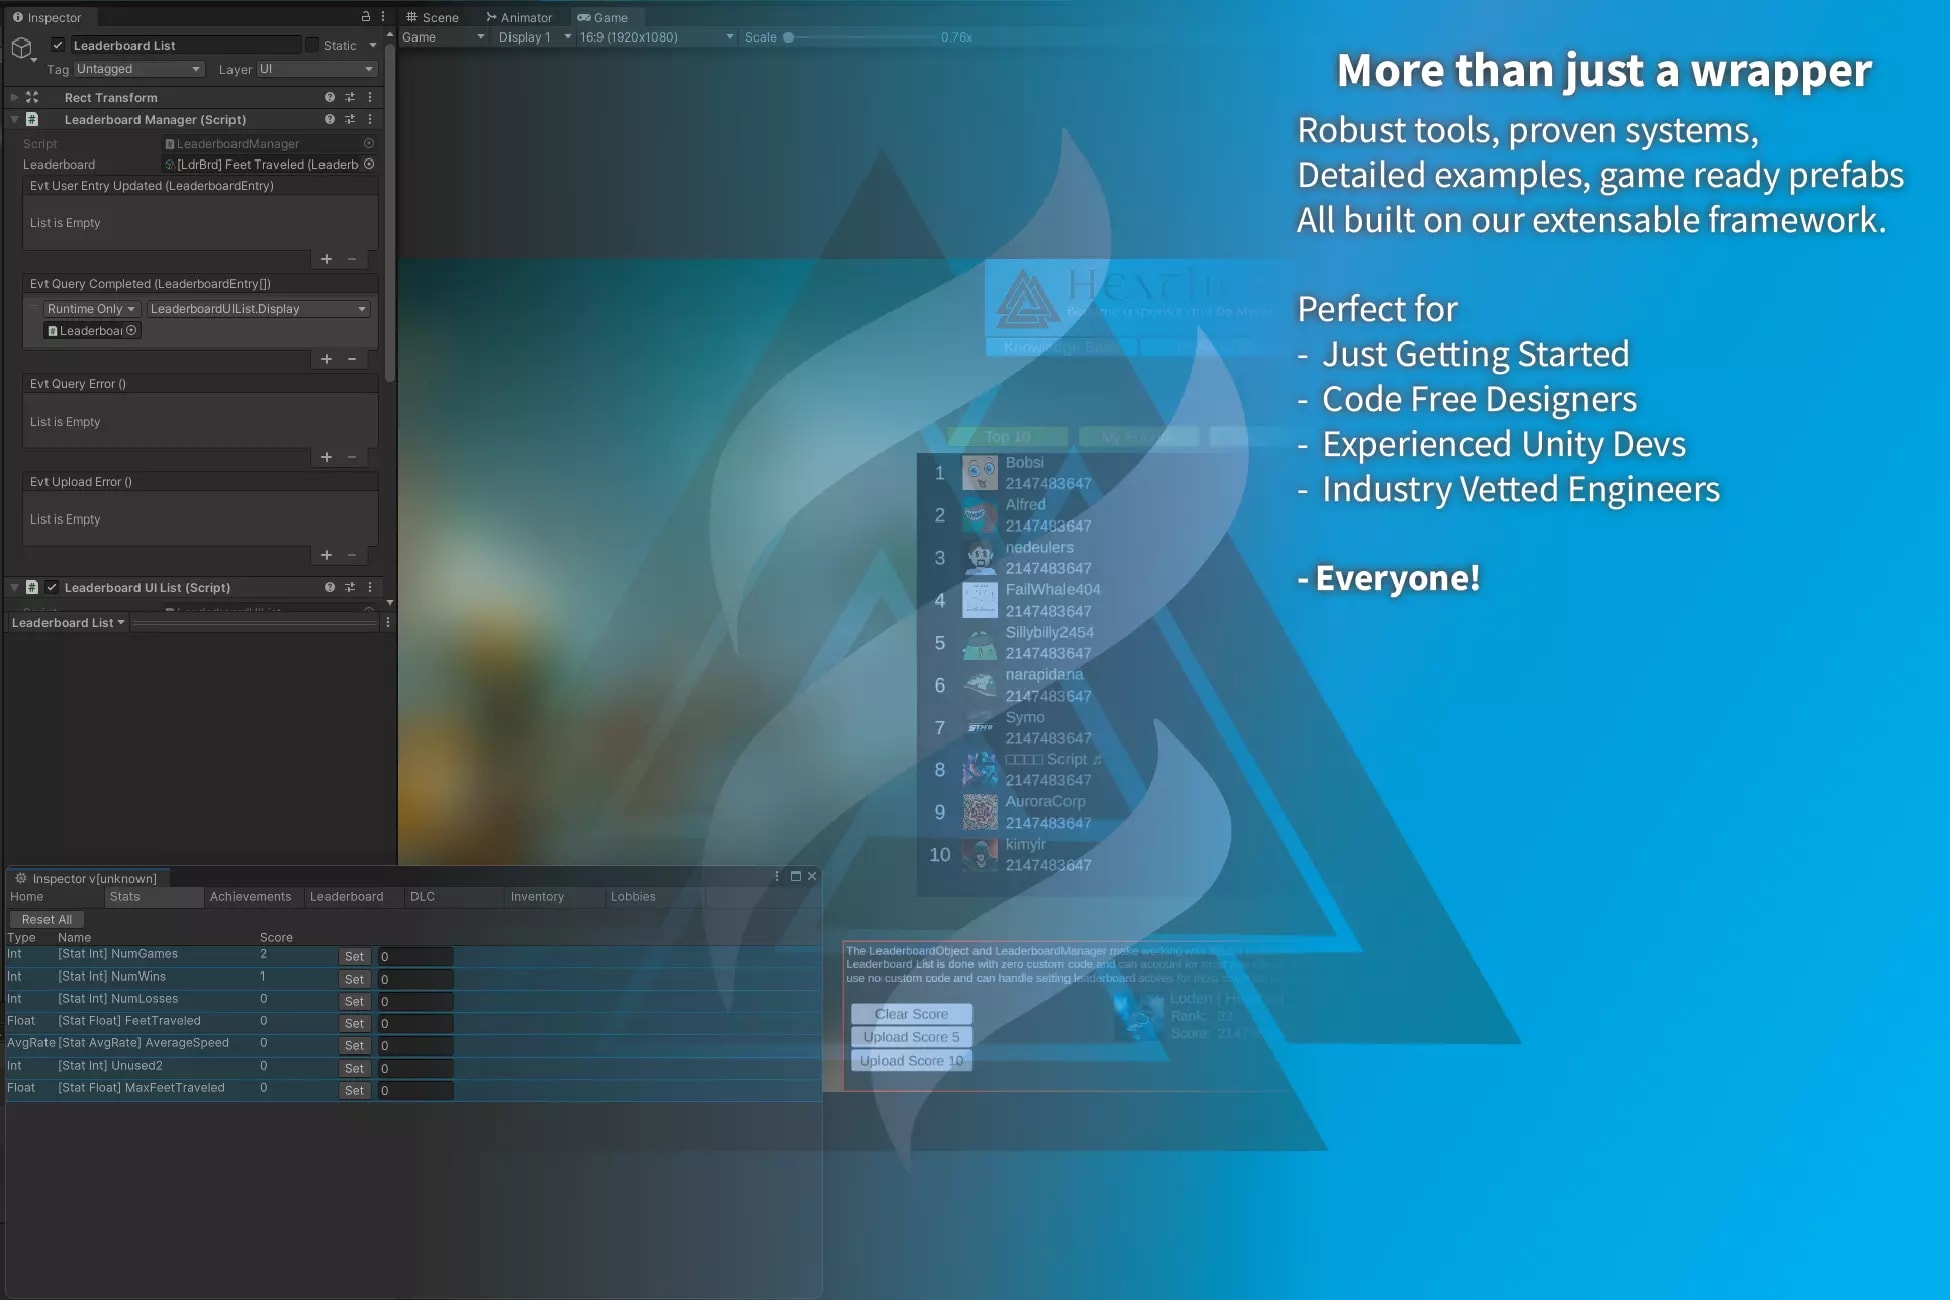Click the Reset All button
Screen dimensions: 1950x1300
47,919
